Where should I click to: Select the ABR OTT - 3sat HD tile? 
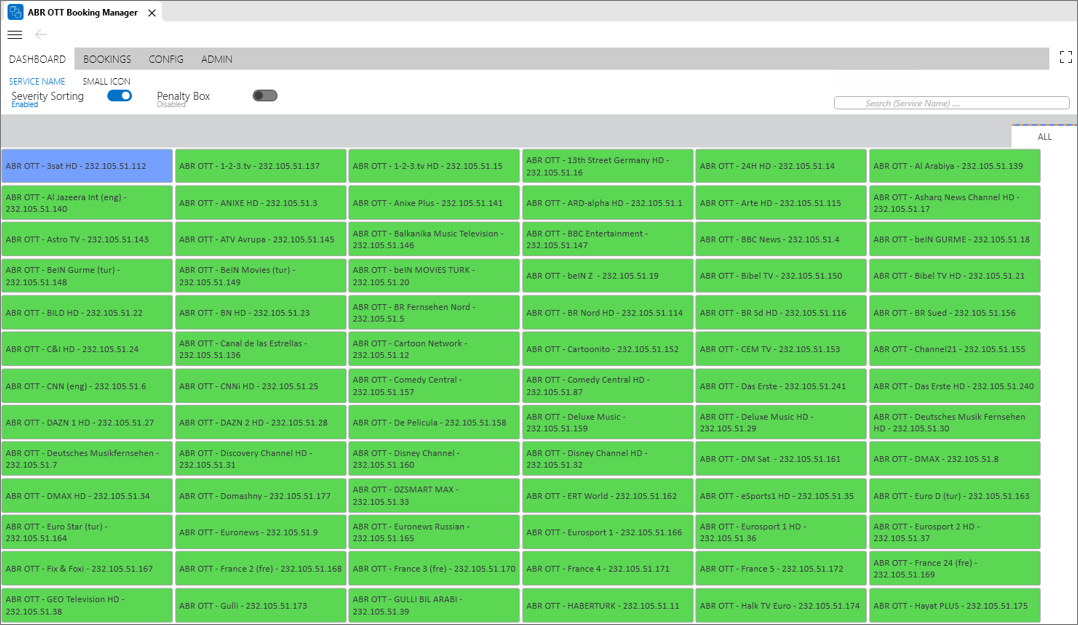pos(87,166)
